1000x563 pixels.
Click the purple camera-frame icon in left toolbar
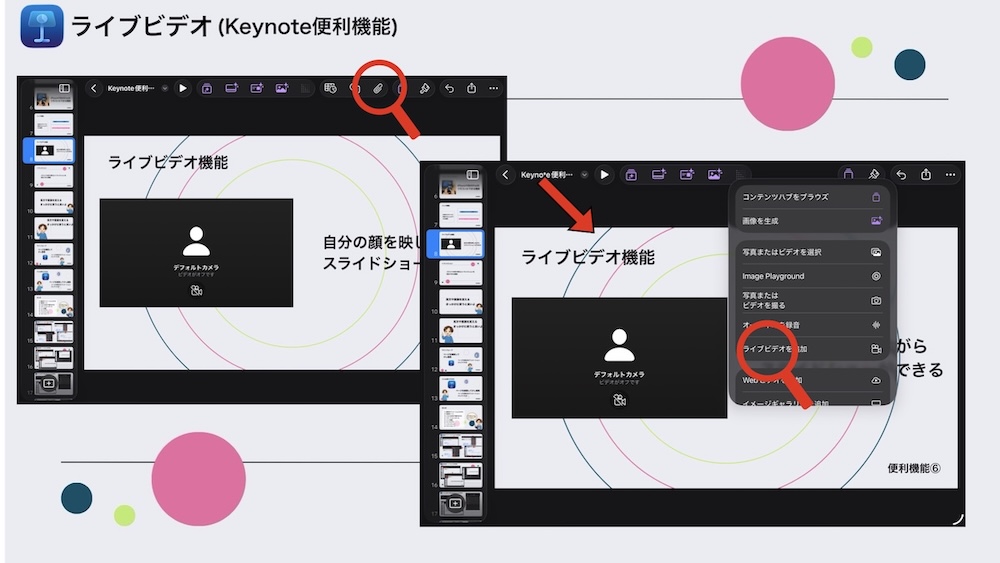tap(256, 88)
